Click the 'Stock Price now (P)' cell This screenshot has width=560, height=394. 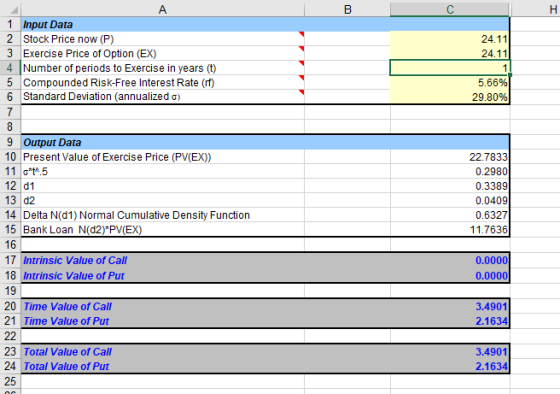click(x=162, y=39)
